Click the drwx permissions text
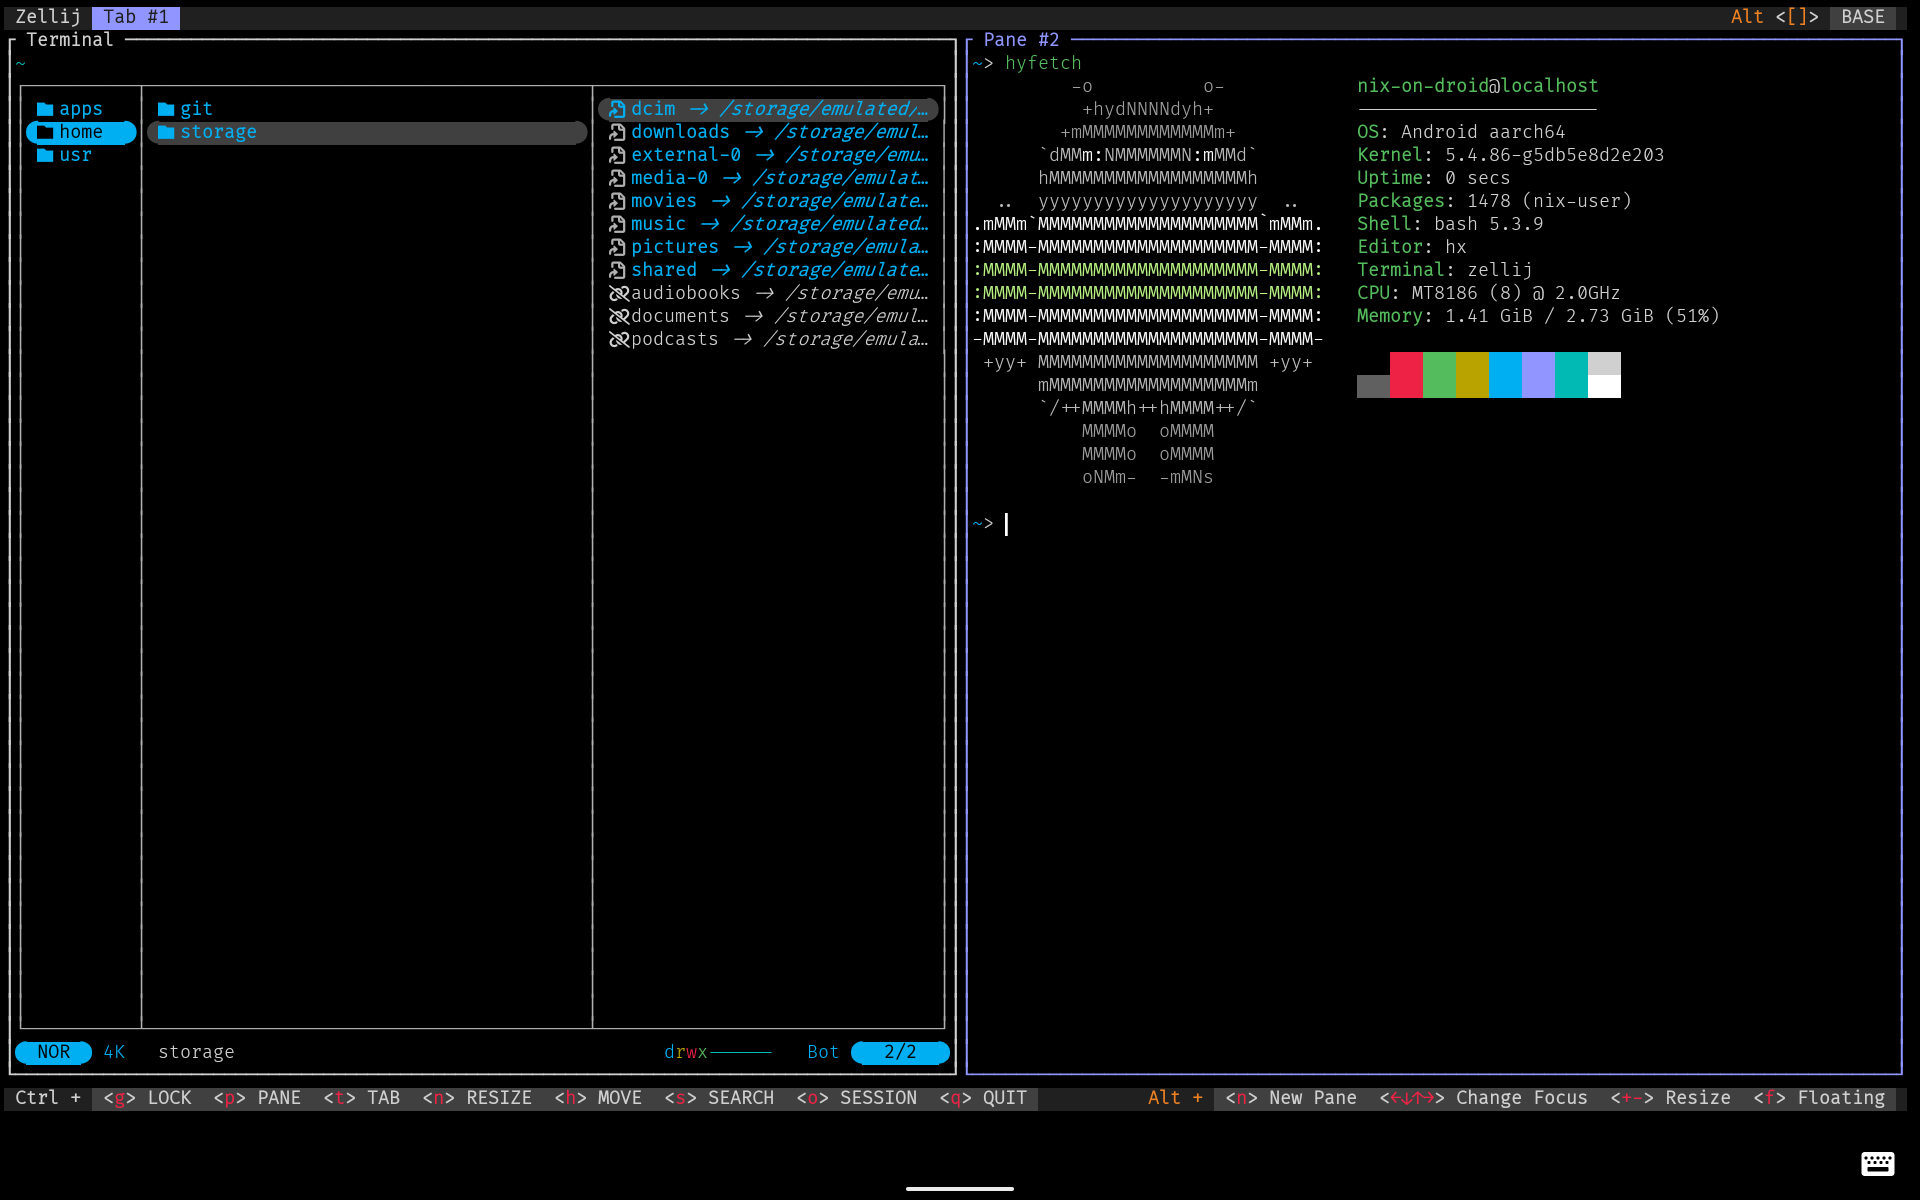Image resolution: width=1920 pixels, height=1200 pixels. 686,1052
